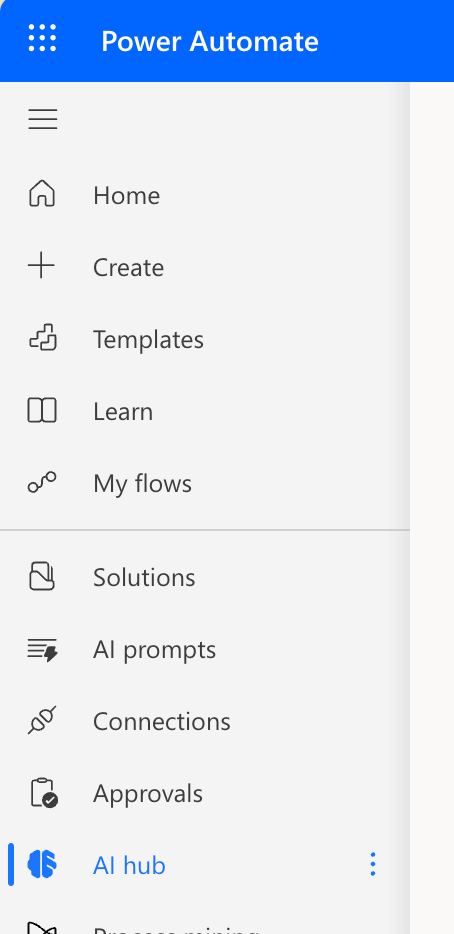Viewport: 454px width, 934px height.
Task: Open the Approvals clipboard icon
Action: (43, 793)
